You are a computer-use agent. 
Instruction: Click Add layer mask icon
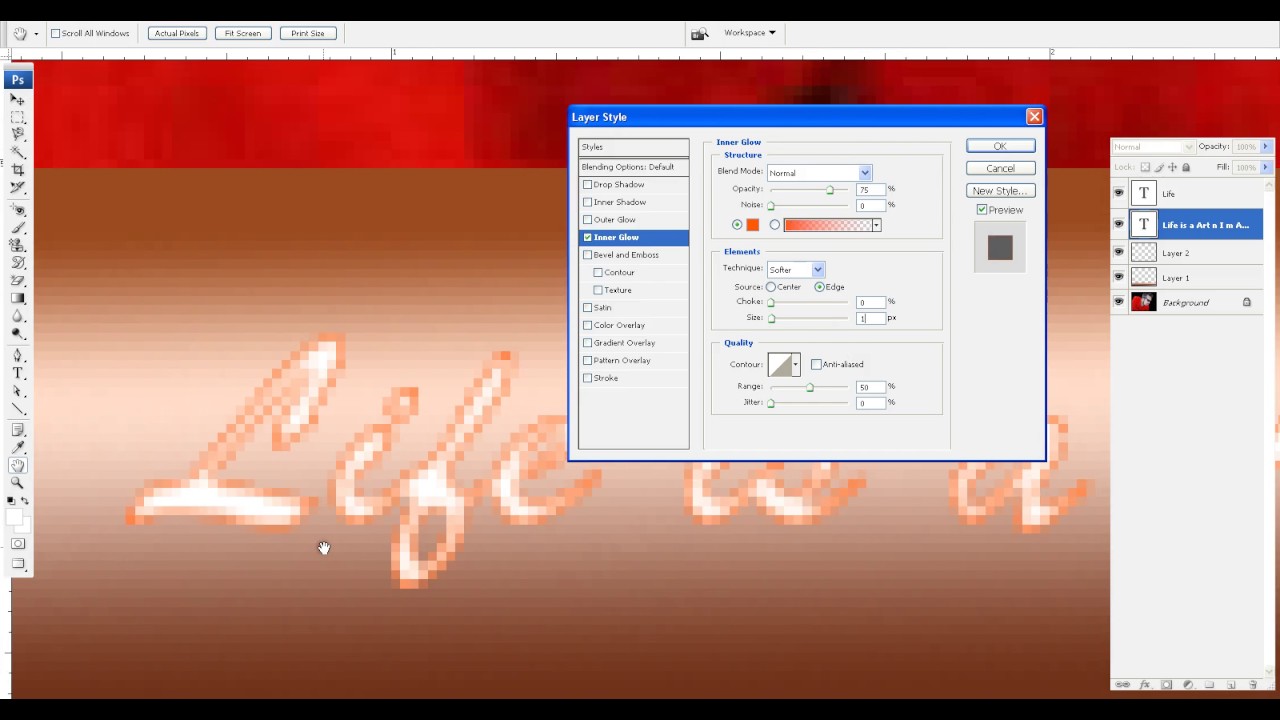point(1166,685)
